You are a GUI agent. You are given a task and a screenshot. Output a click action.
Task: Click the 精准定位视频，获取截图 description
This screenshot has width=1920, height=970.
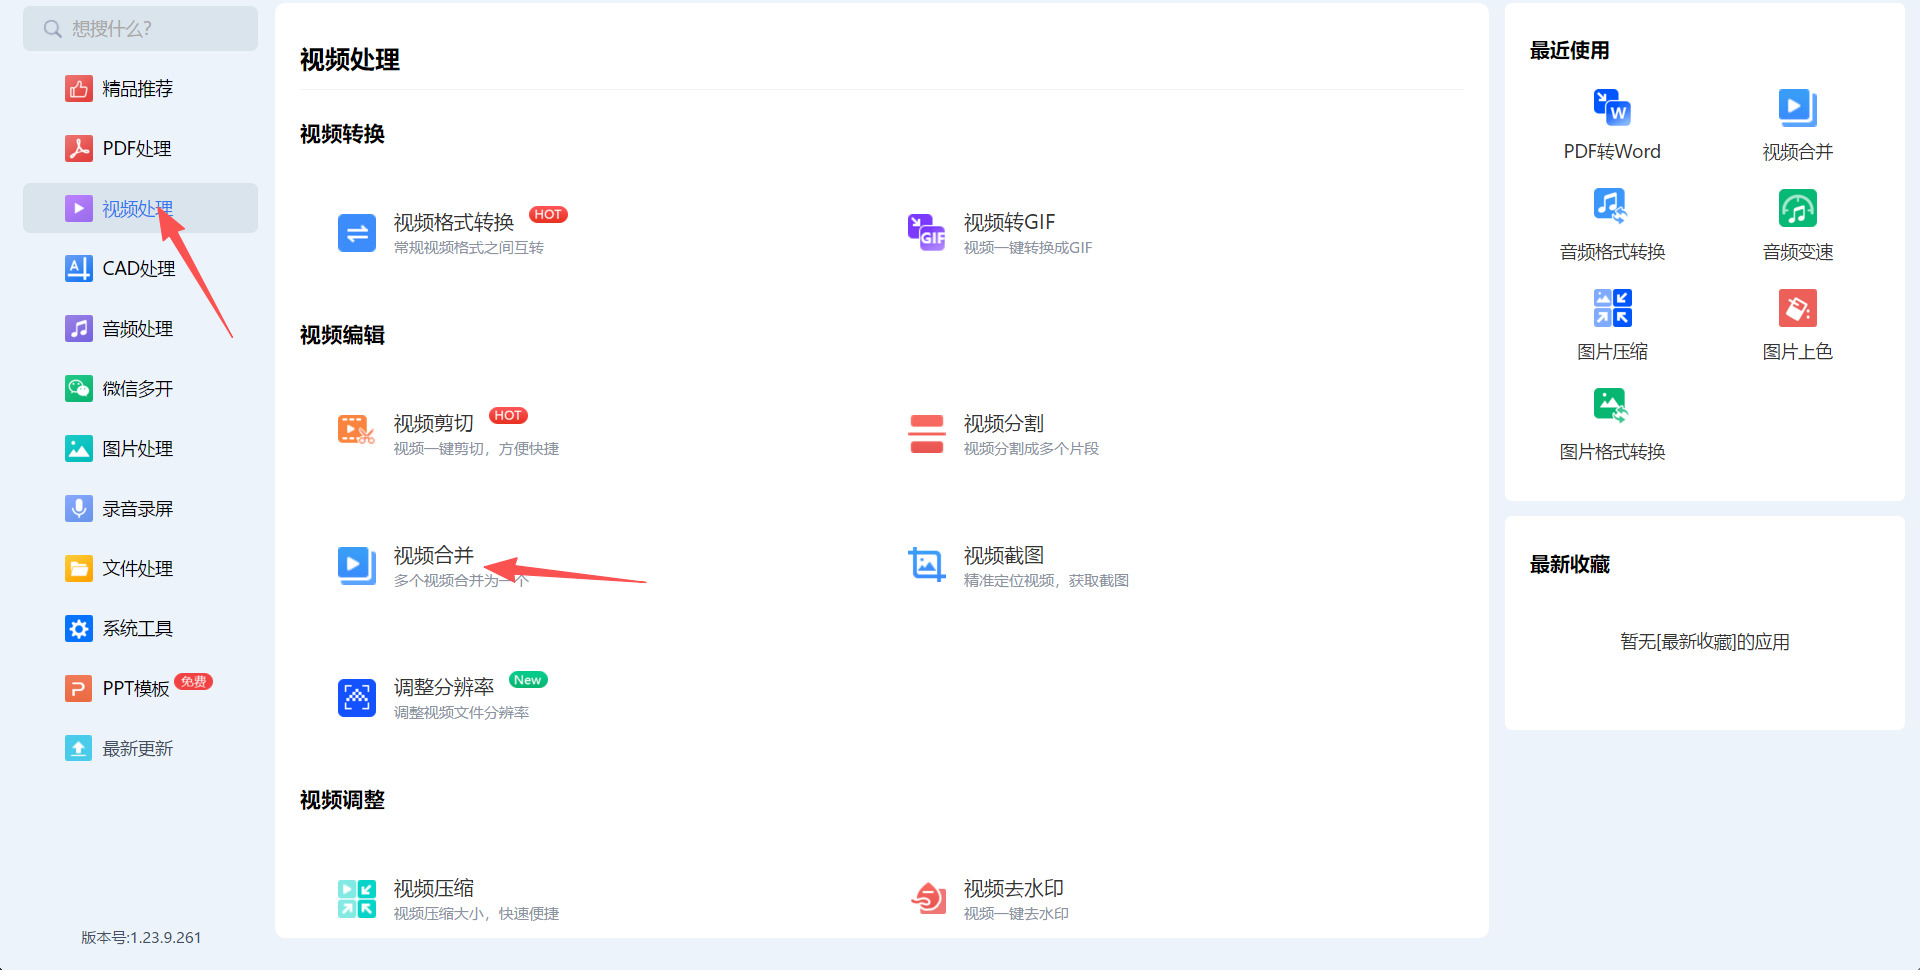click(1046, 581)
